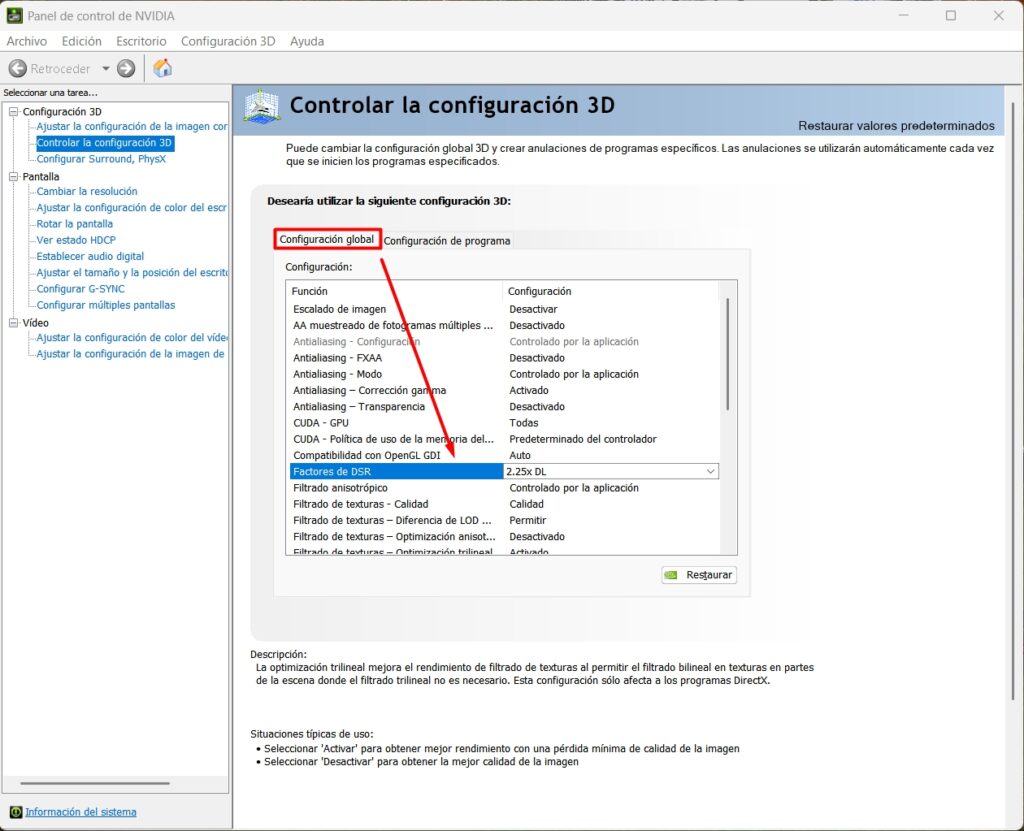The width and height of the screenshot is (1024, 831).
Task: Open Ajustar la configuración de color del escritorio
Action: tap(131, 208)
